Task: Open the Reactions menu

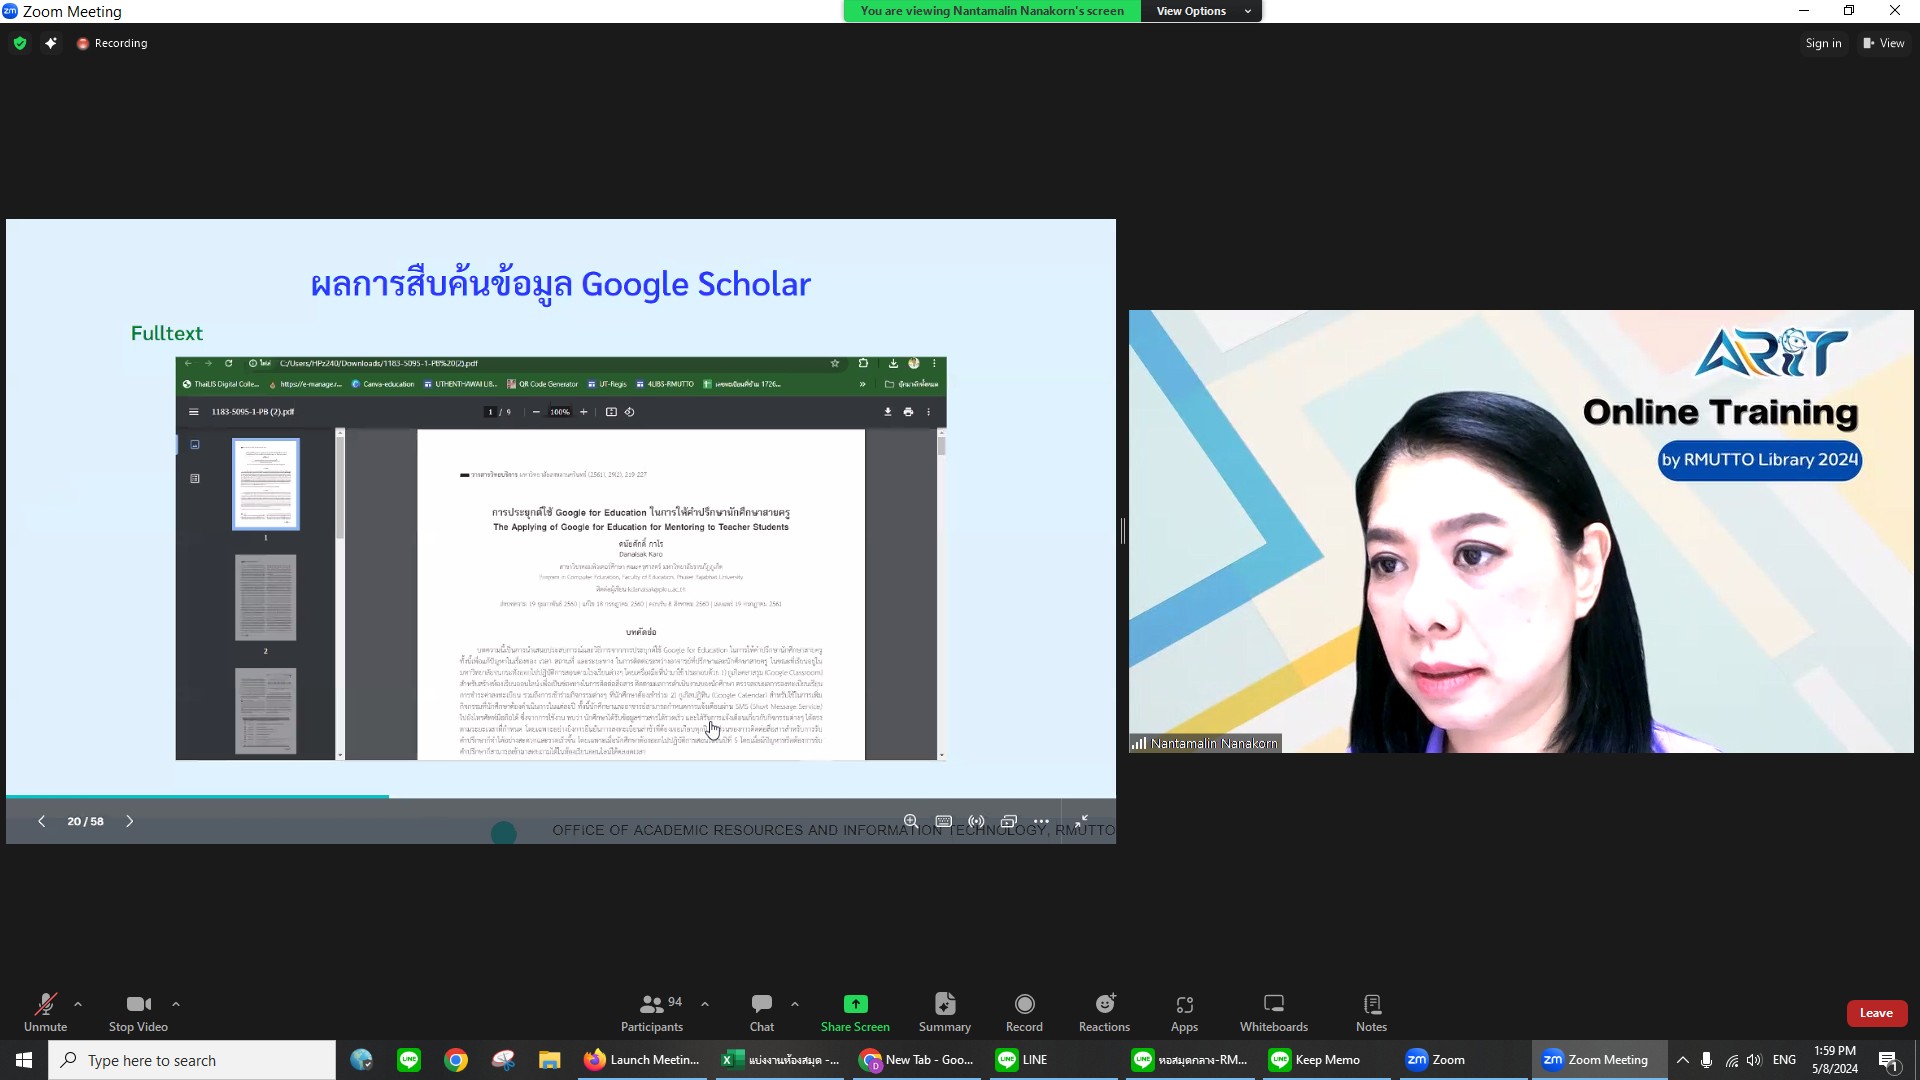Action: (x=1104, y=1012)
